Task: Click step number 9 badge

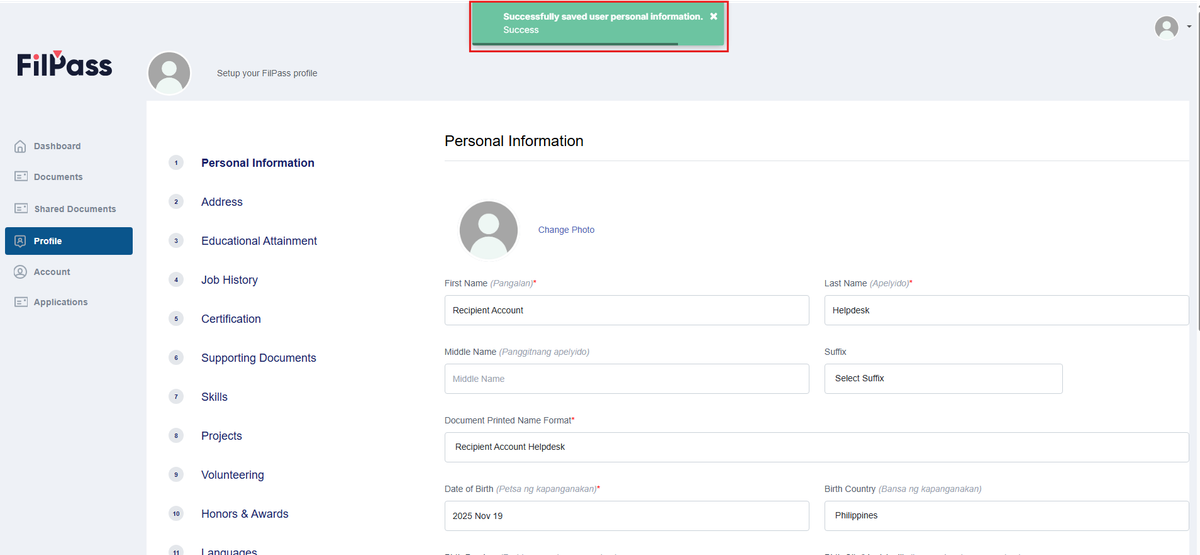Action: [x=177, y=475]
